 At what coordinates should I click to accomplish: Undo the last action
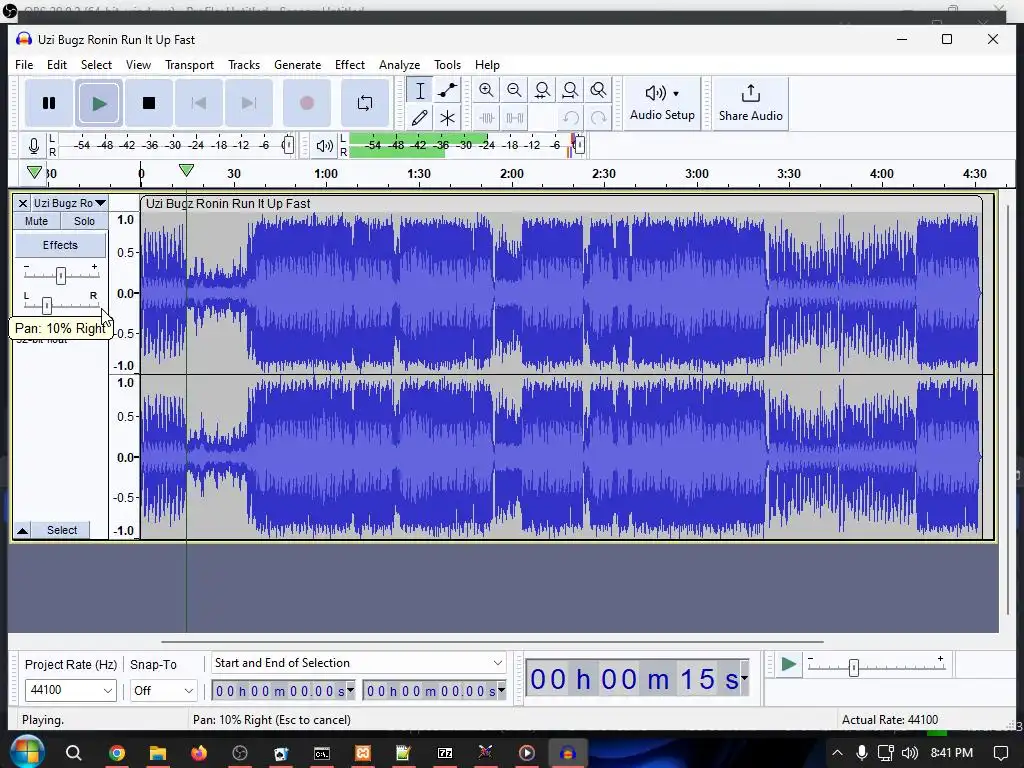click(x=570, y=118)
